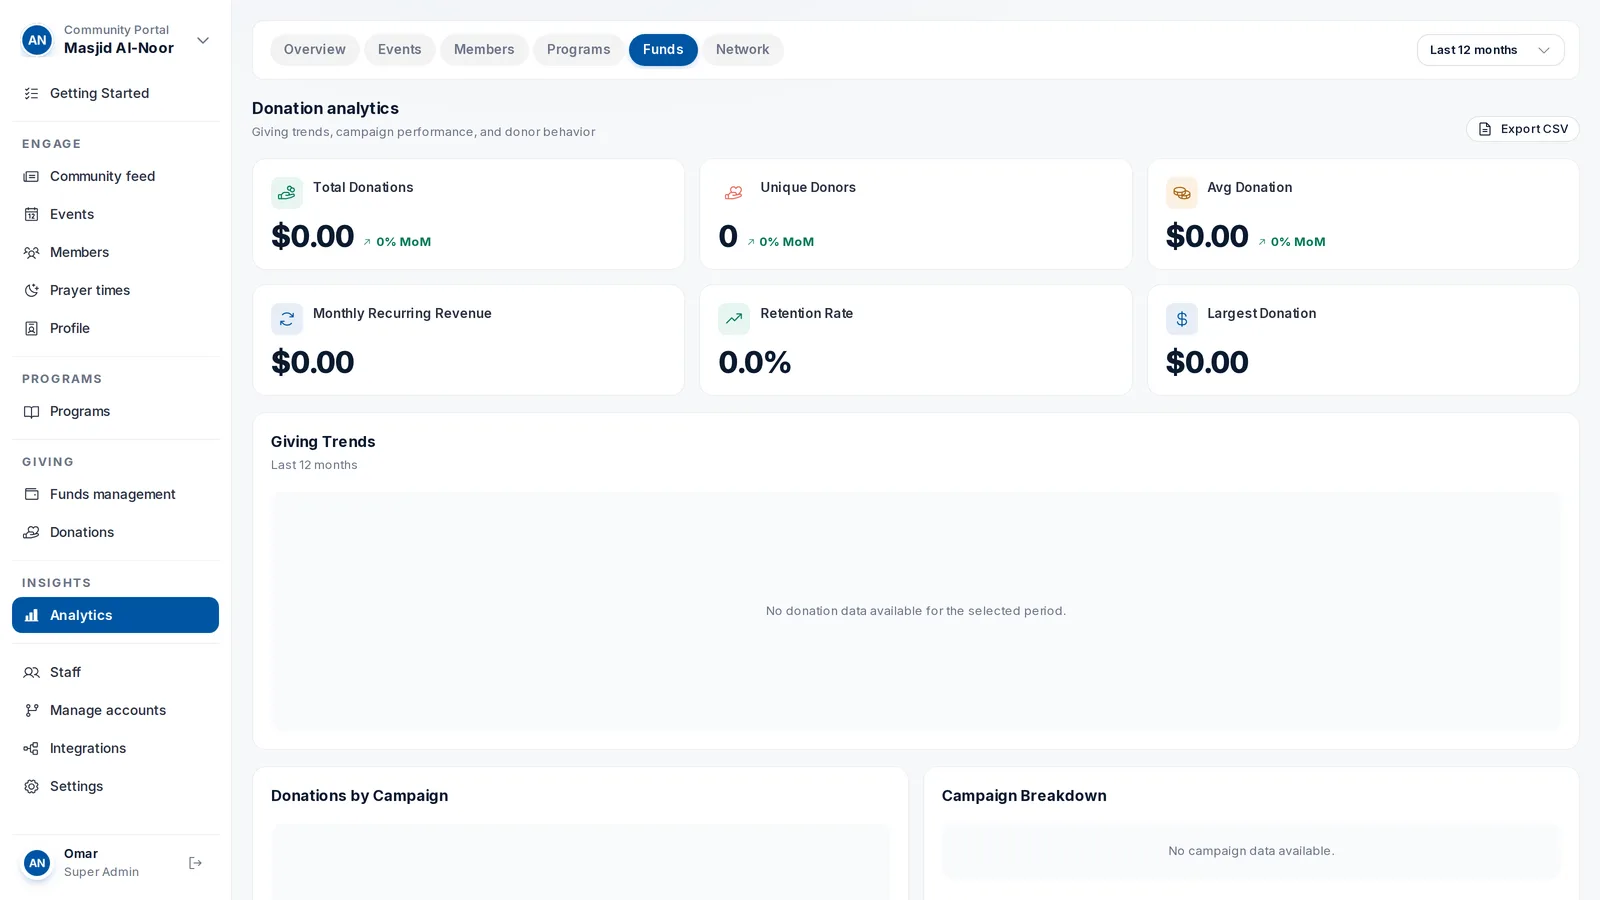Screen dimensions: 1600x900
Task: Expand the Masjid Al-Noor portal switcher chevron
Action: point(203,40)
